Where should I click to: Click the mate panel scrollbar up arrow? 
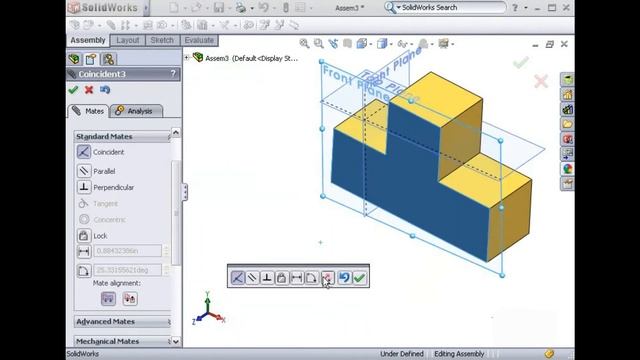click(176, 132)
